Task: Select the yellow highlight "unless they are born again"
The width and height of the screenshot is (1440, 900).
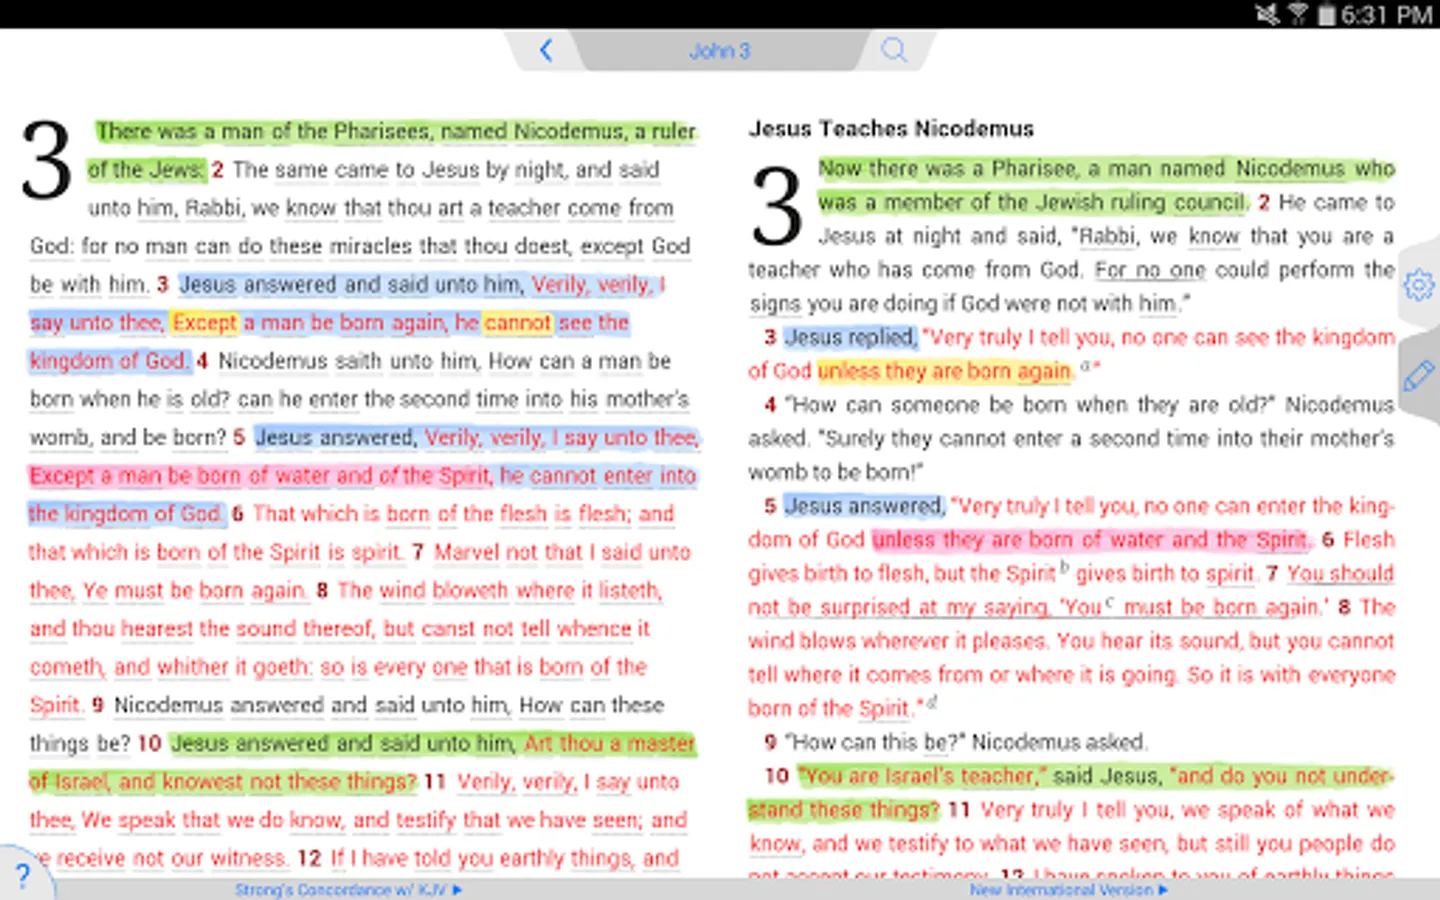Action: [945, 371]
